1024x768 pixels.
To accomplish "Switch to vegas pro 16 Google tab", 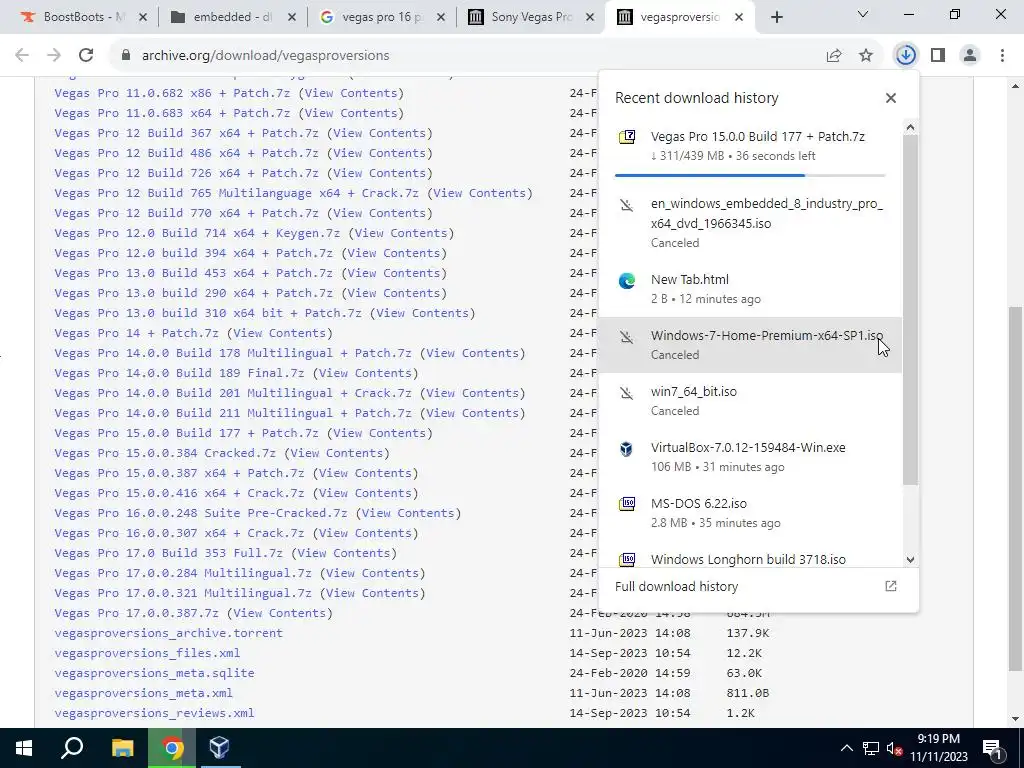I will click(382, 17).
